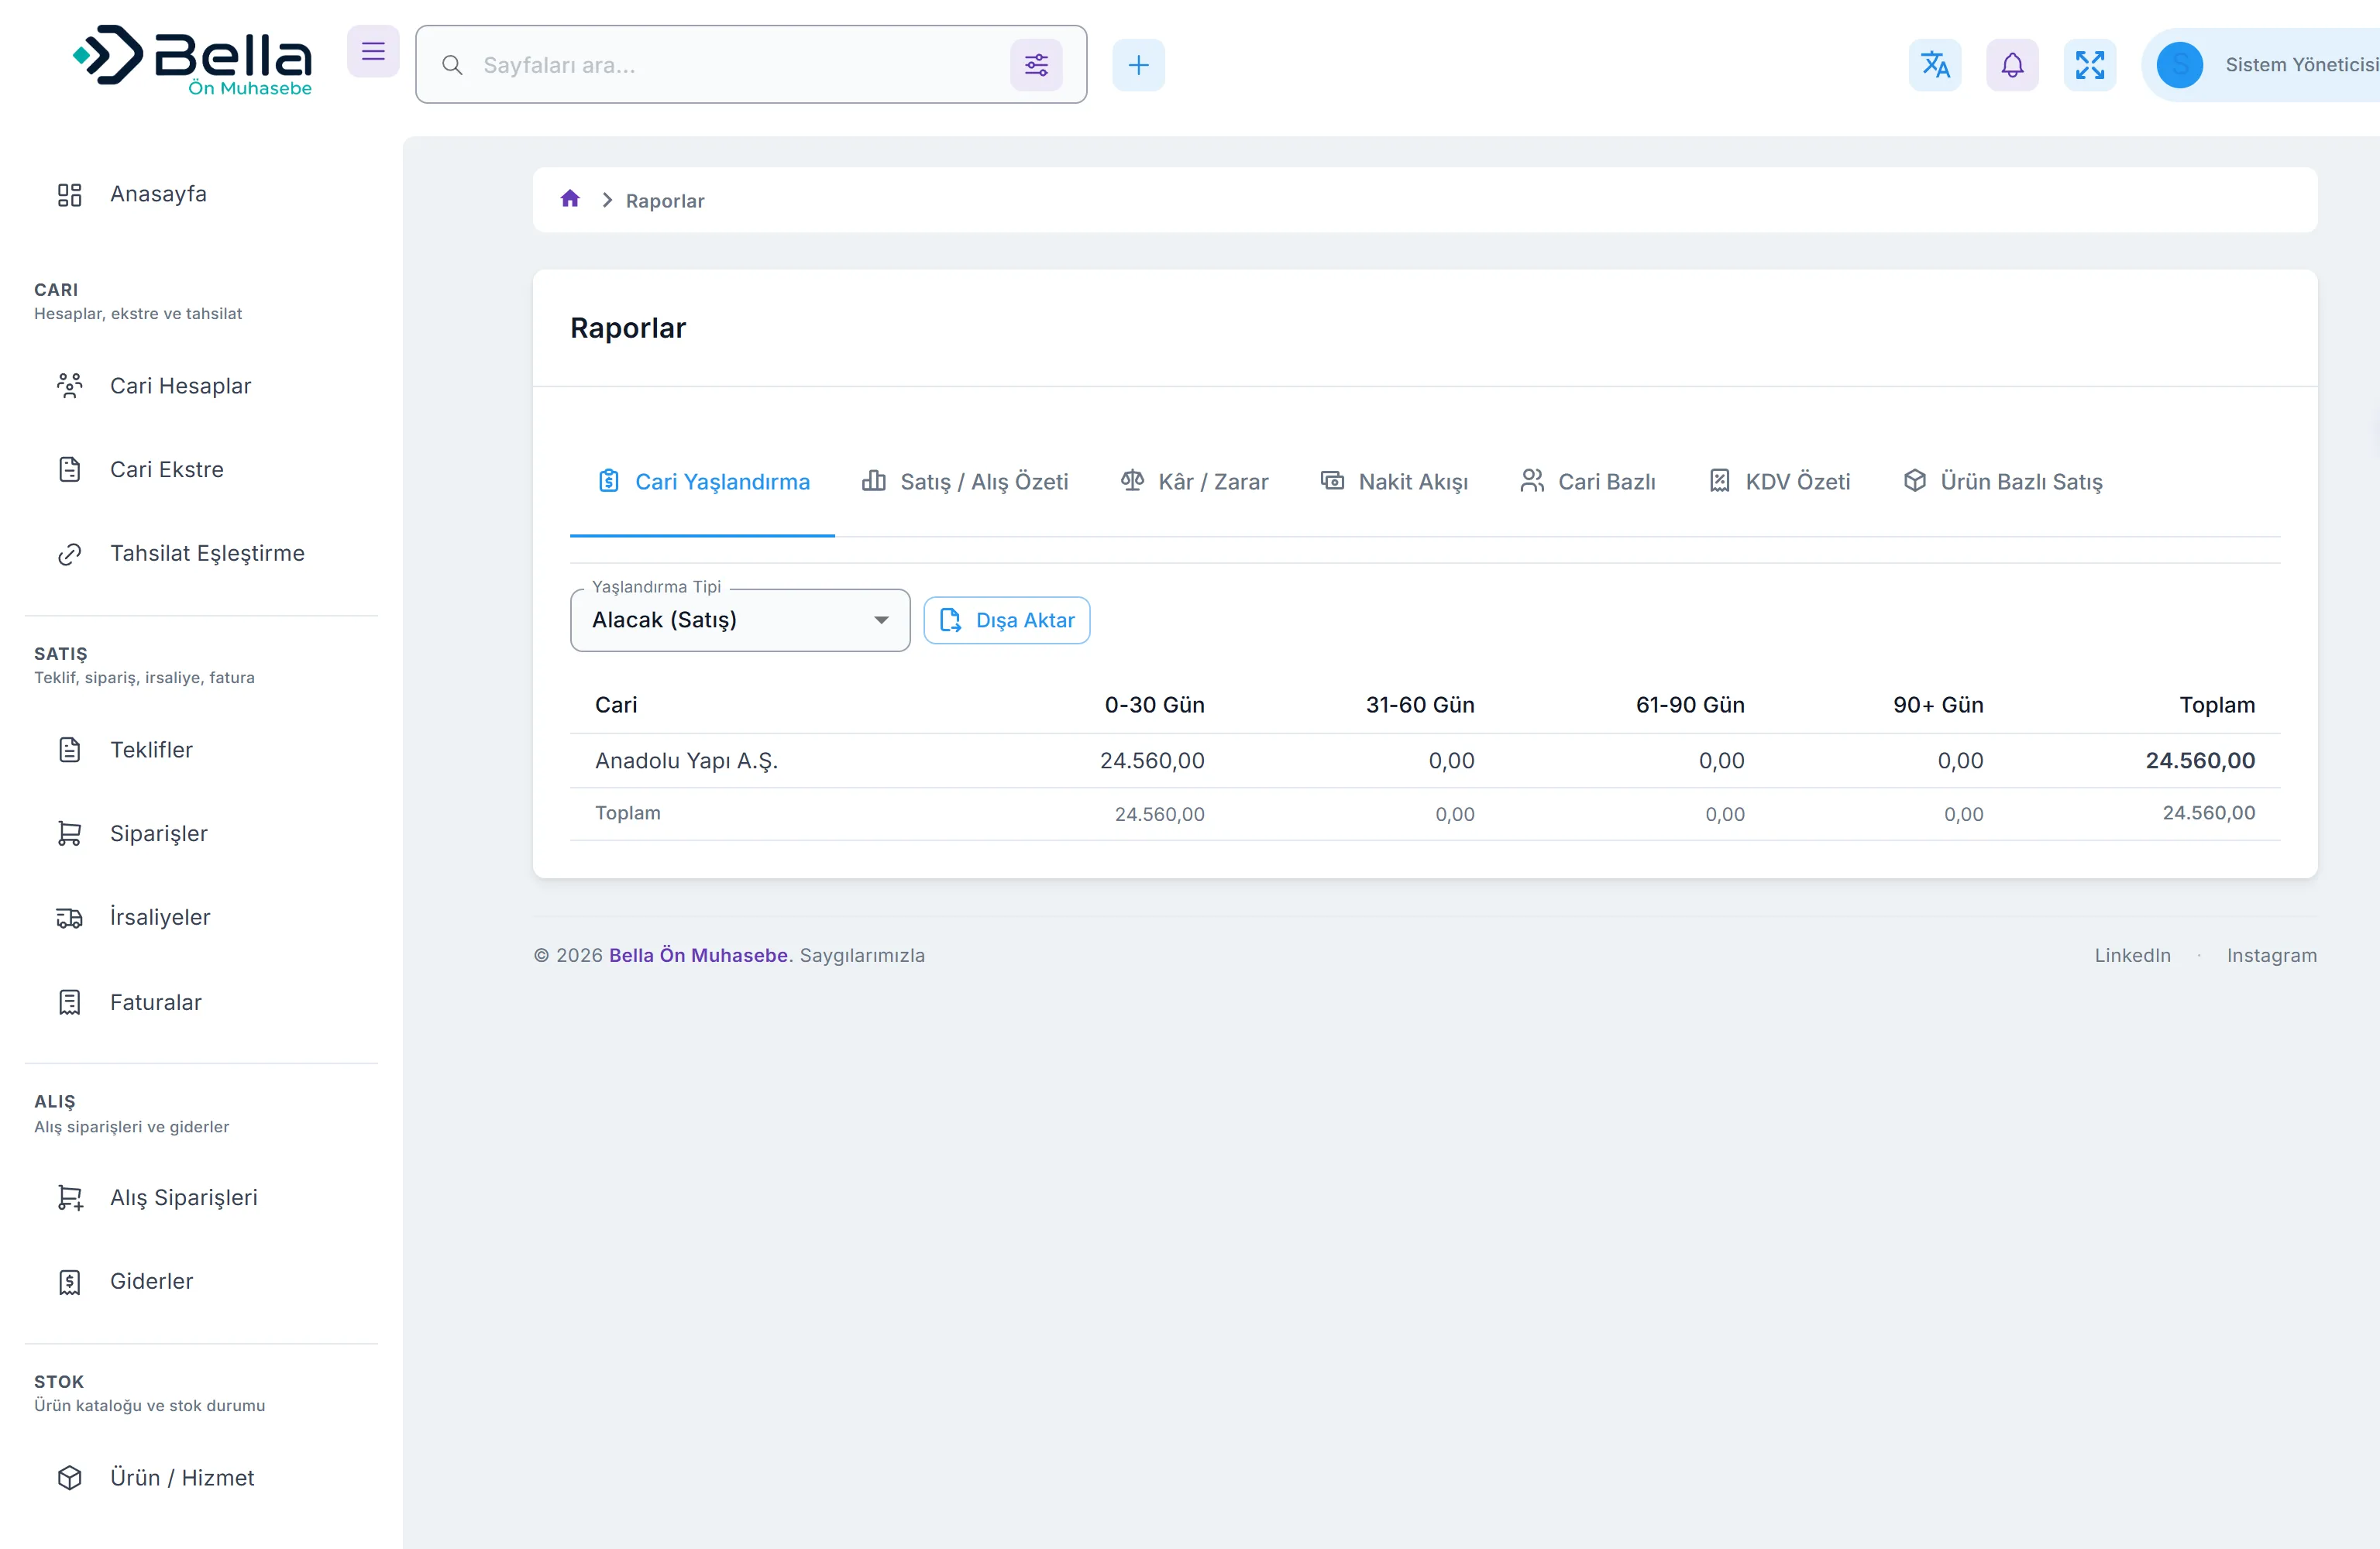Viewport: 2380px width, 1549px height.
Task: Click the 31-60 Gün column header
Action: coord(1420,705)
